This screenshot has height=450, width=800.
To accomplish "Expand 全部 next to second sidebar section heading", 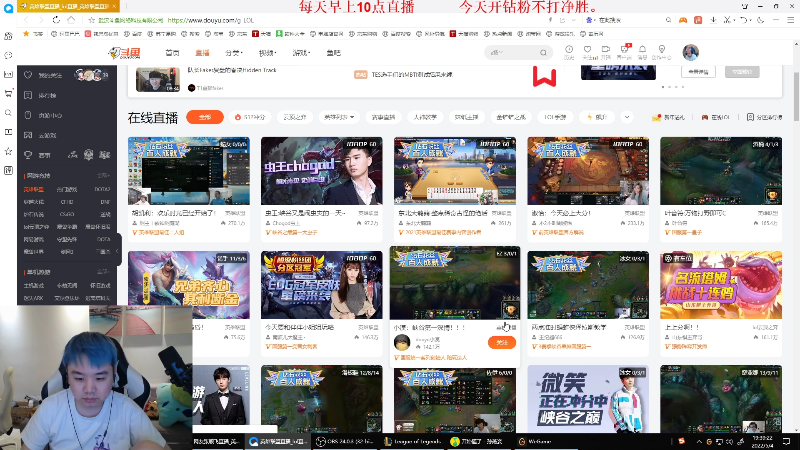I will [x=104, y=272].
